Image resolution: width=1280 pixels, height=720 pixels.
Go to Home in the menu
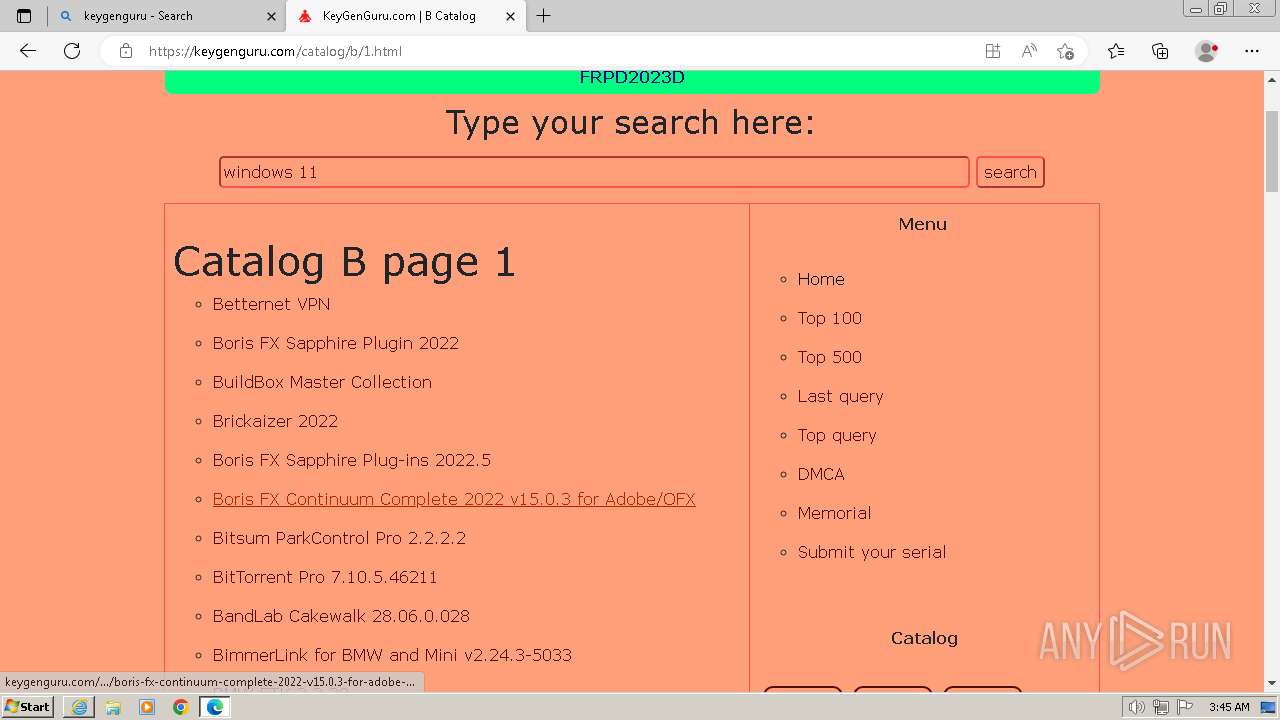click(x=821, y=279)
